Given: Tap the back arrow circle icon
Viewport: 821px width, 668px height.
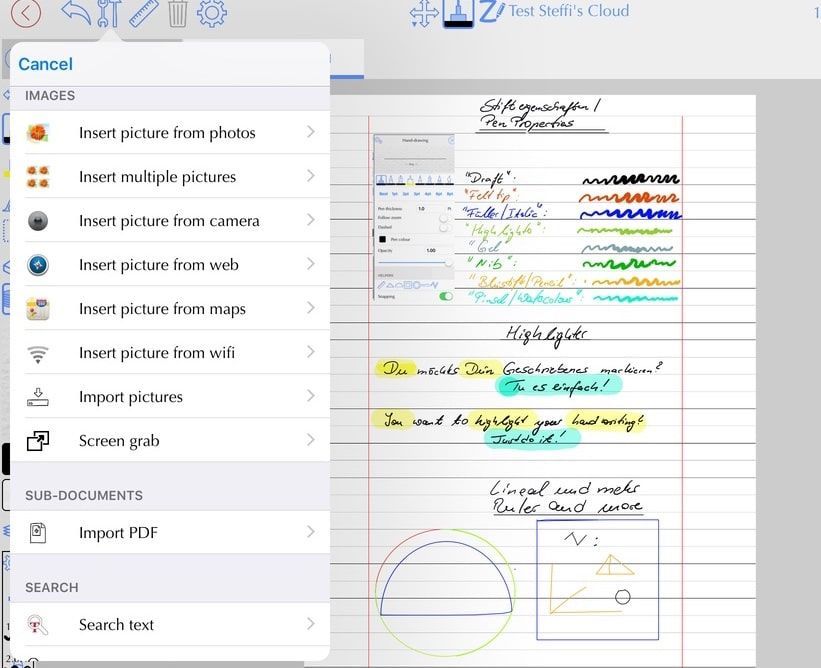Looking at the screenshot, I should [x=26, y=13].
